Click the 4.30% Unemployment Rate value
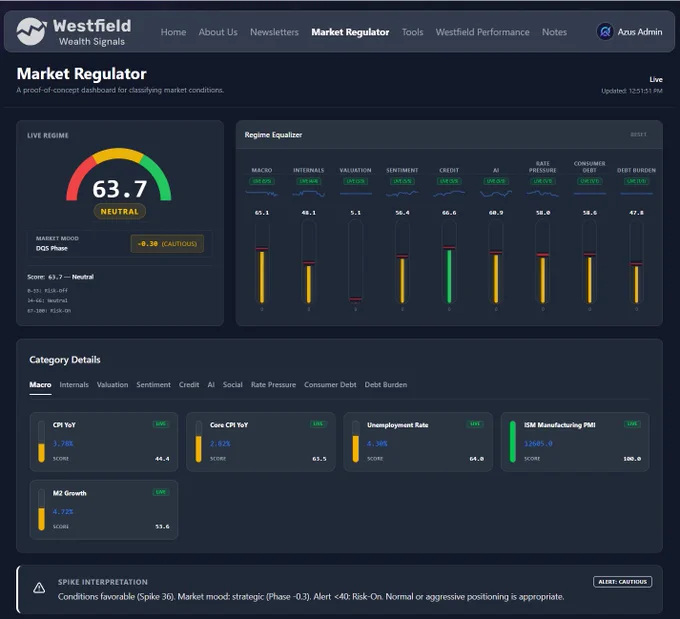Screen dimensions: 680x619 [377, 443]
